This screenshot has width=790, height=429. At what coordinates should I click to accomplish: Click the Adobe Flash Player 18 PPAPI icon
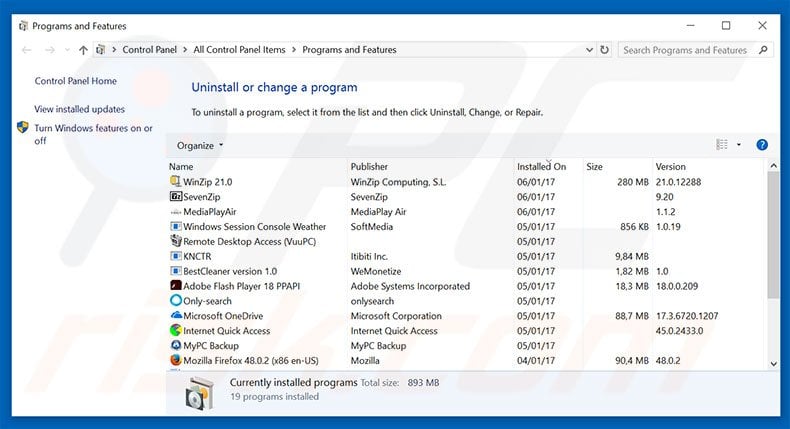coord(175,285)
